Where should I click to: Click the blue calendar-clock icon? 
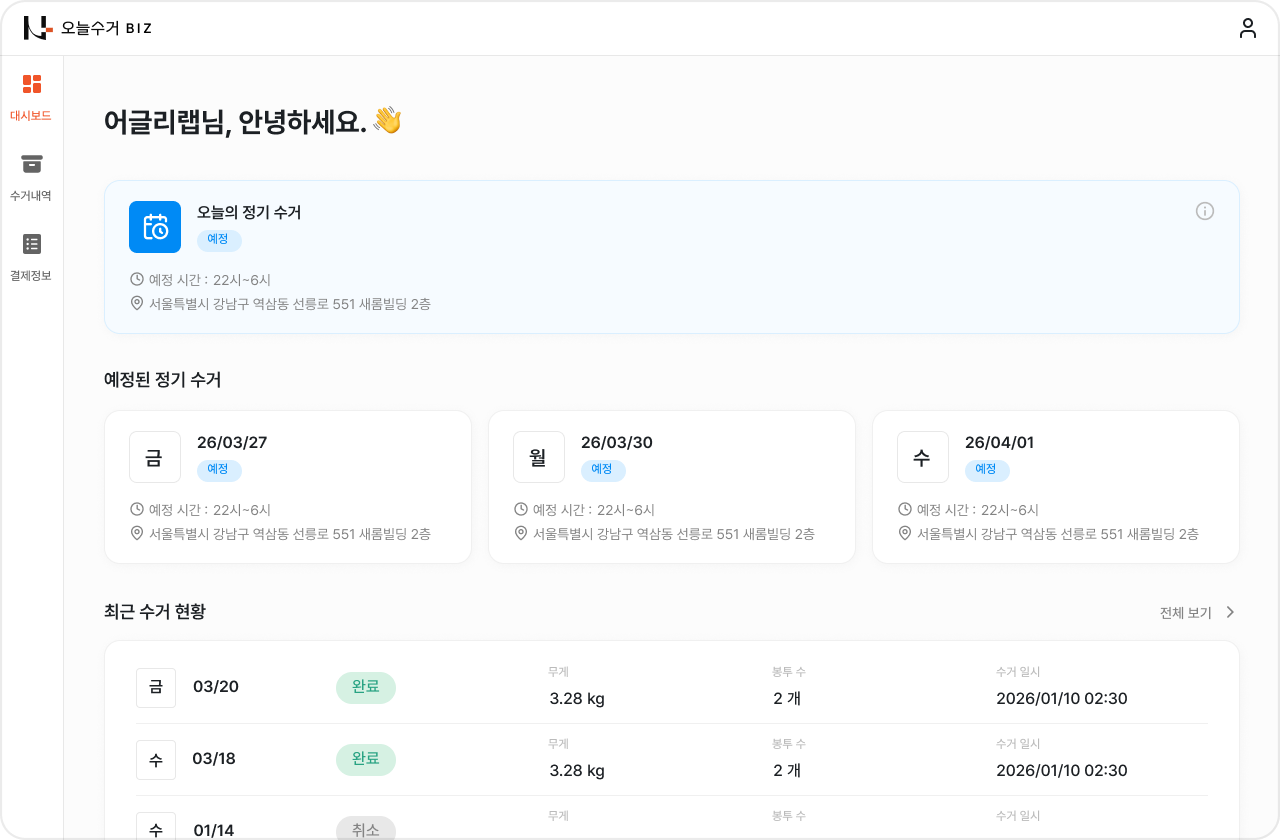pyautogui.click(x=155, y=227)
